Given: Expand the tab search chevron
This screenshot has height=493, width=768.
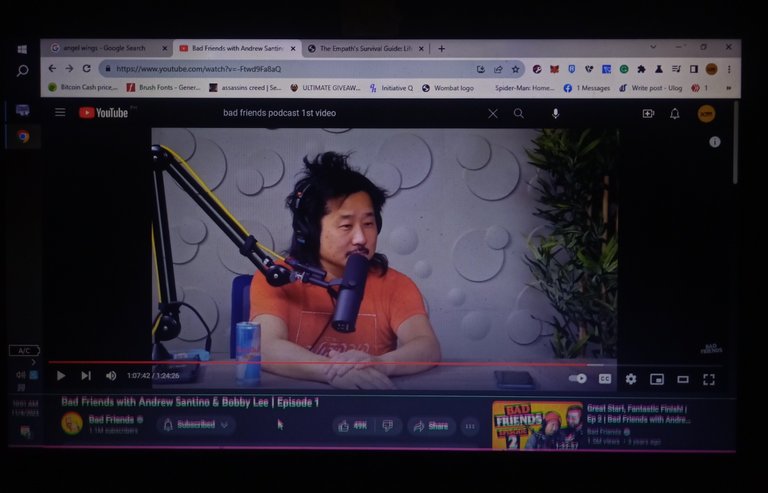Looking at the screenshot, I should point(653,47).
